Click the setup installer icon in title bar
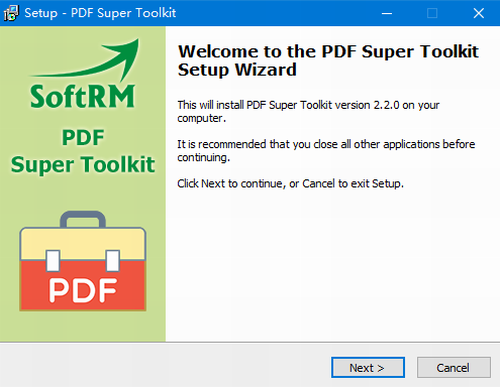 pyautogui.click(x=11, y=13)
